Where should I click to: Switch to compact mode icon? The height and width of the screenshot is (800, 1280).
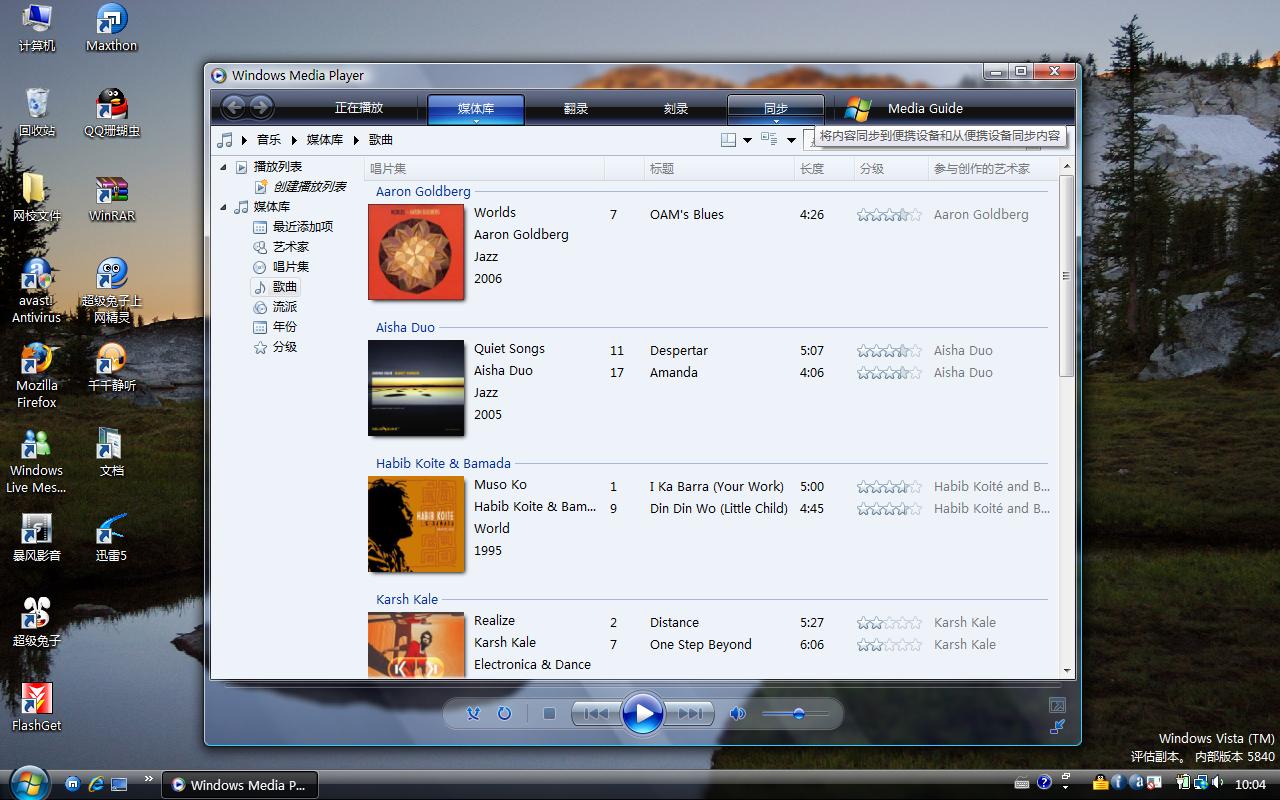point(1057,727)
